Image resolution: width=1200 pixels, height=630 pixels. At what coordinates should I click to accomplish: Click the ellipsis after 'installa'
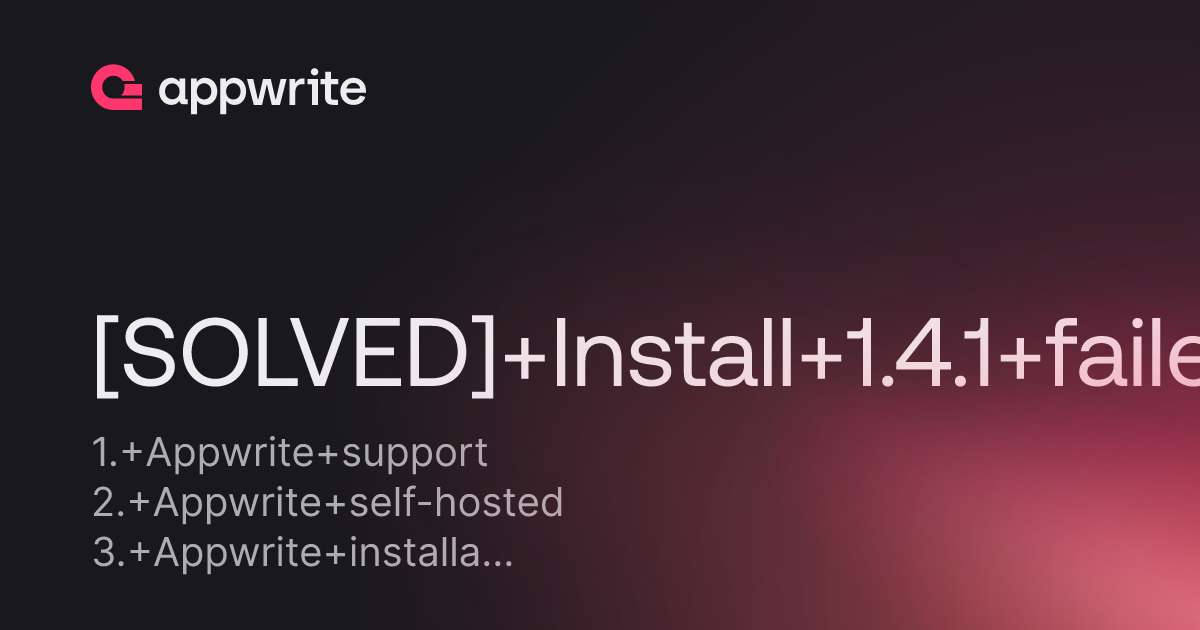click(498, 563)
